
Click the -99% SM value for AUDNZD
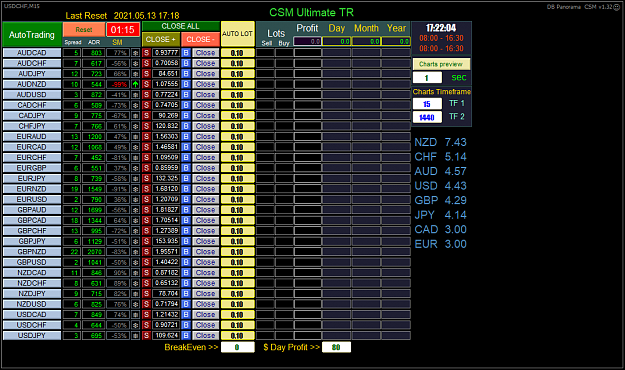pyautogui.click(x=118, y=84)
